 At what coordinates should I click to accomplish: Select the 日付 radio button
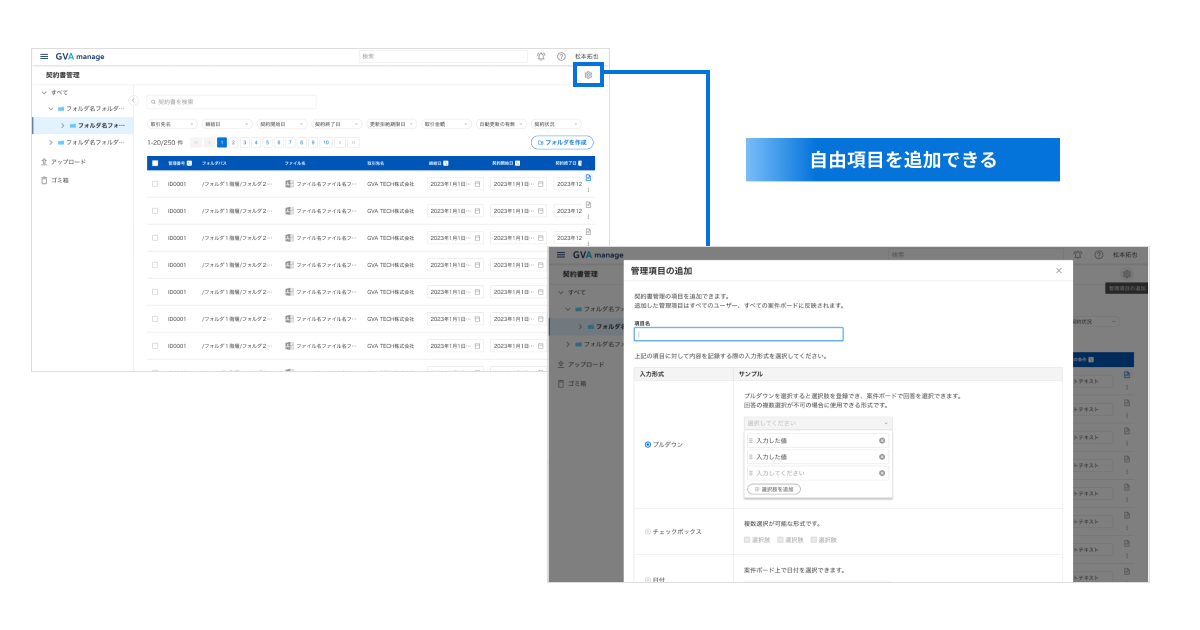click(x=648, y=579)
